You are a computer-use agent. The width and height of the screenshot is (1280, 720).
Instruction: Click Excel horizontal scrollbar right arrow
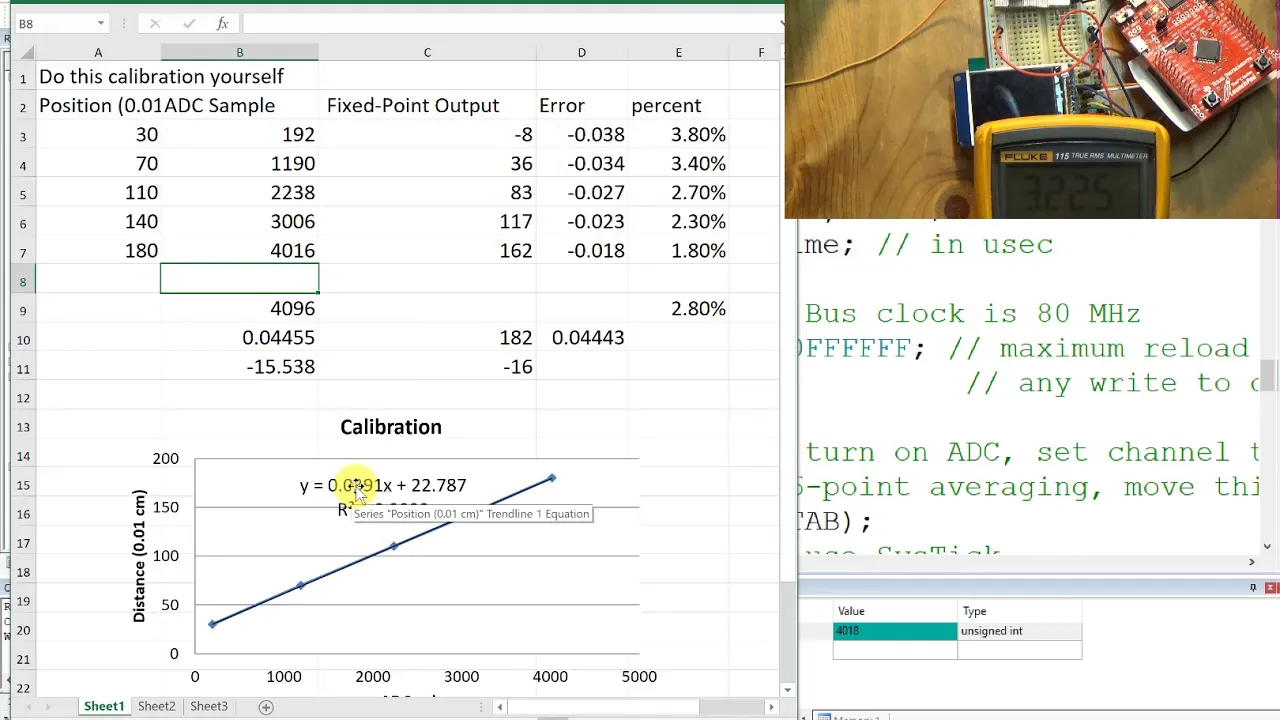click(x=771, y=707)
